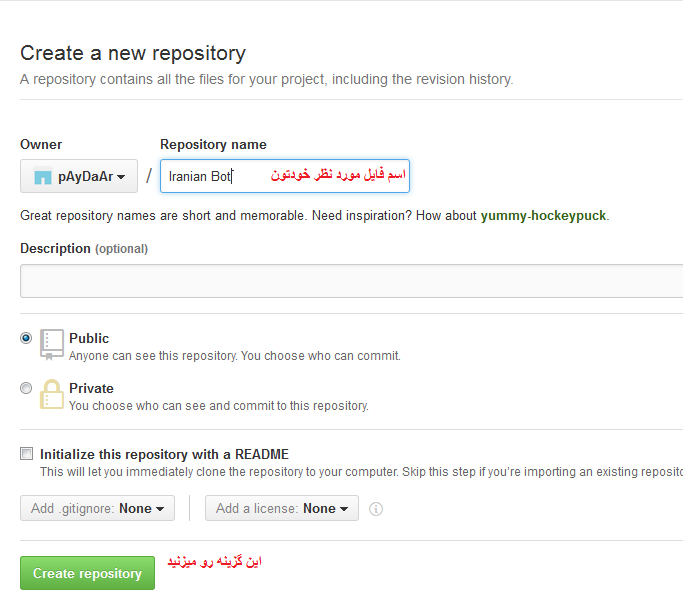The width and height of the screenshot is (683, 597).
Task: Click the Private option label
Action: click(91, 388)
